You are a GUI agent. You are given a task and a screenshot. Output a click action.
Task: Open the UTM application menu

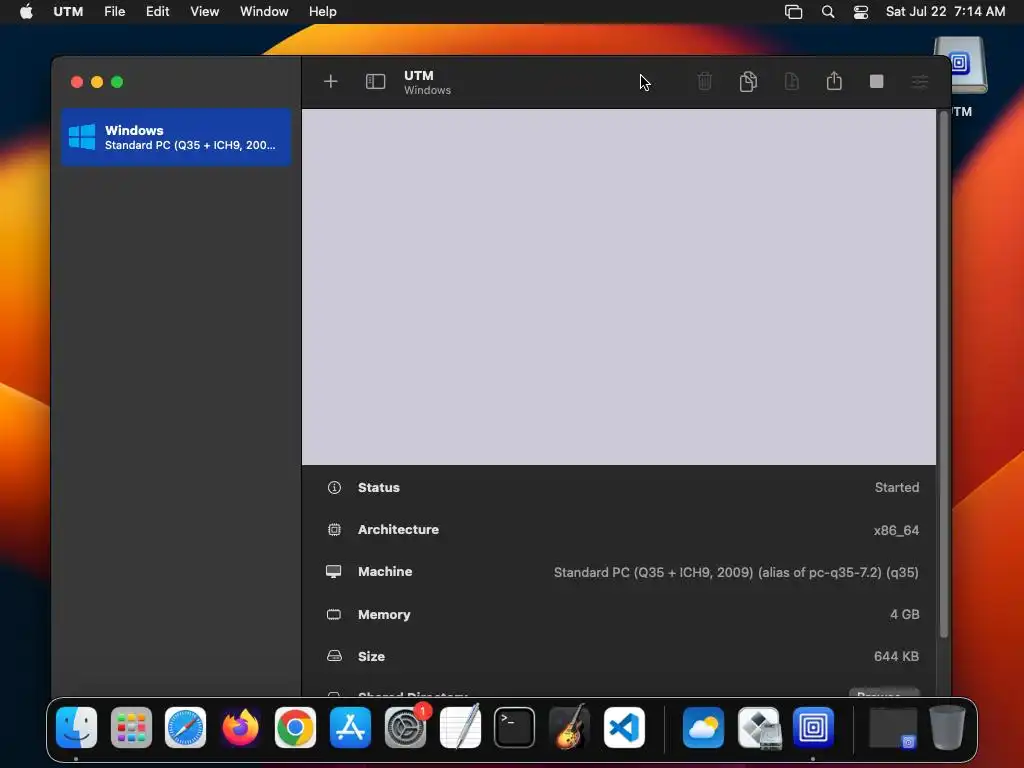coord(68,12)
